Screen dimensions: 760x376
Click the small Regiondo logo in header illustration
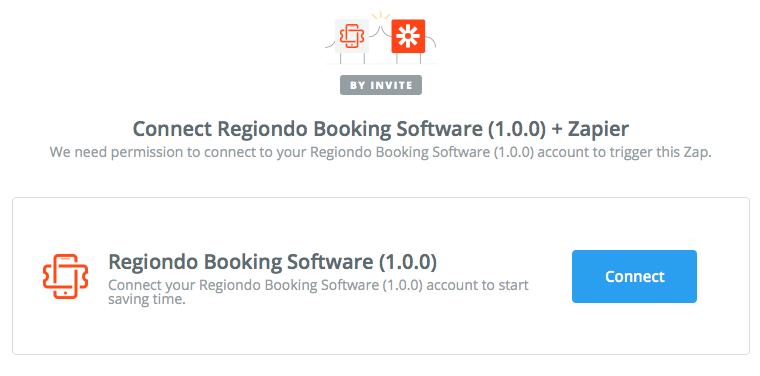[x=352, y=36]
